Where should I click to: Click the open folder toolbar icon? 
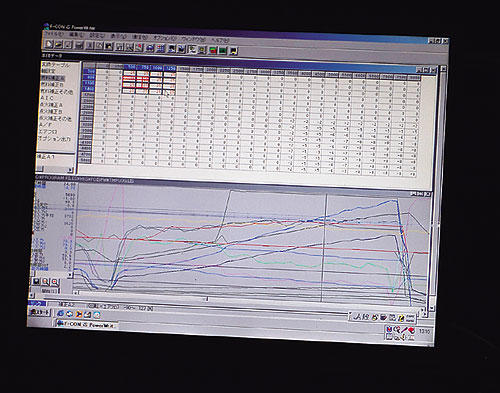(58, 44)
